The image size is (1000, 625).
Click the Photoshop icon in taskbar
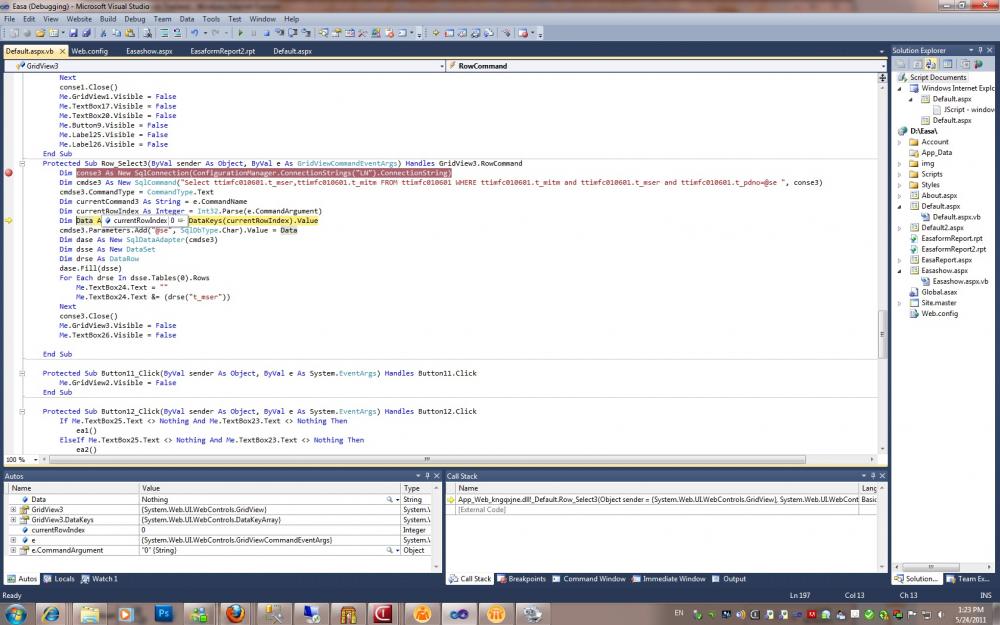164,613
